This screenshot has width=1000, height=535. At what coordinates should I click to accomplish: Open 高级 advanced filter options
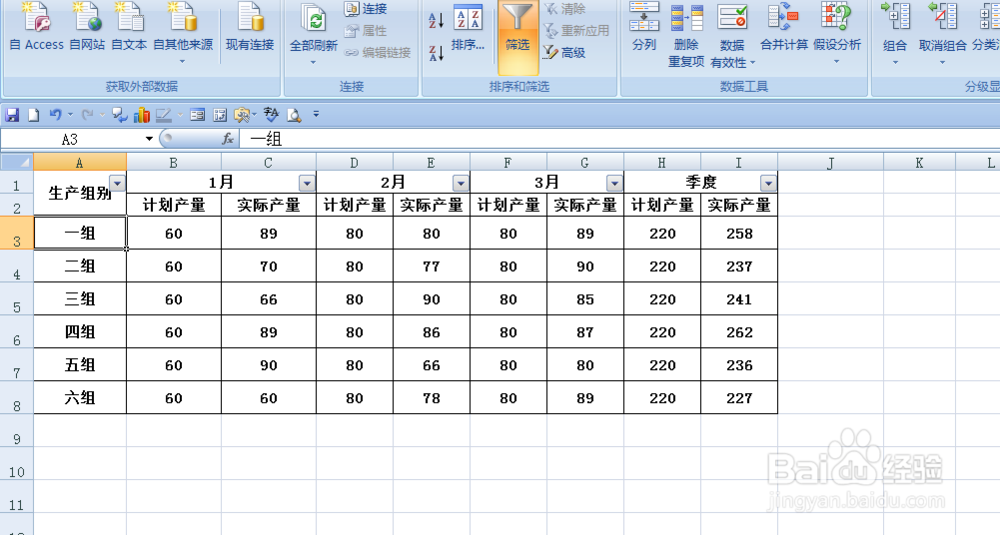click(x=564, y=53)
